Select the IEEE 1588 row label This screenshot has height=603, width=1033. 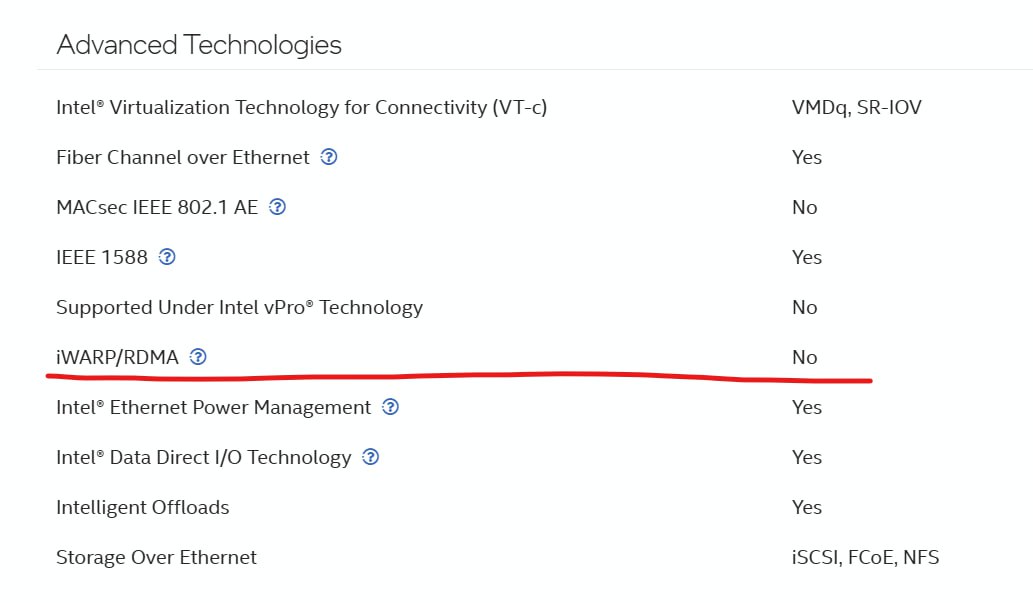pyautogui.click(x=102, y=257)
